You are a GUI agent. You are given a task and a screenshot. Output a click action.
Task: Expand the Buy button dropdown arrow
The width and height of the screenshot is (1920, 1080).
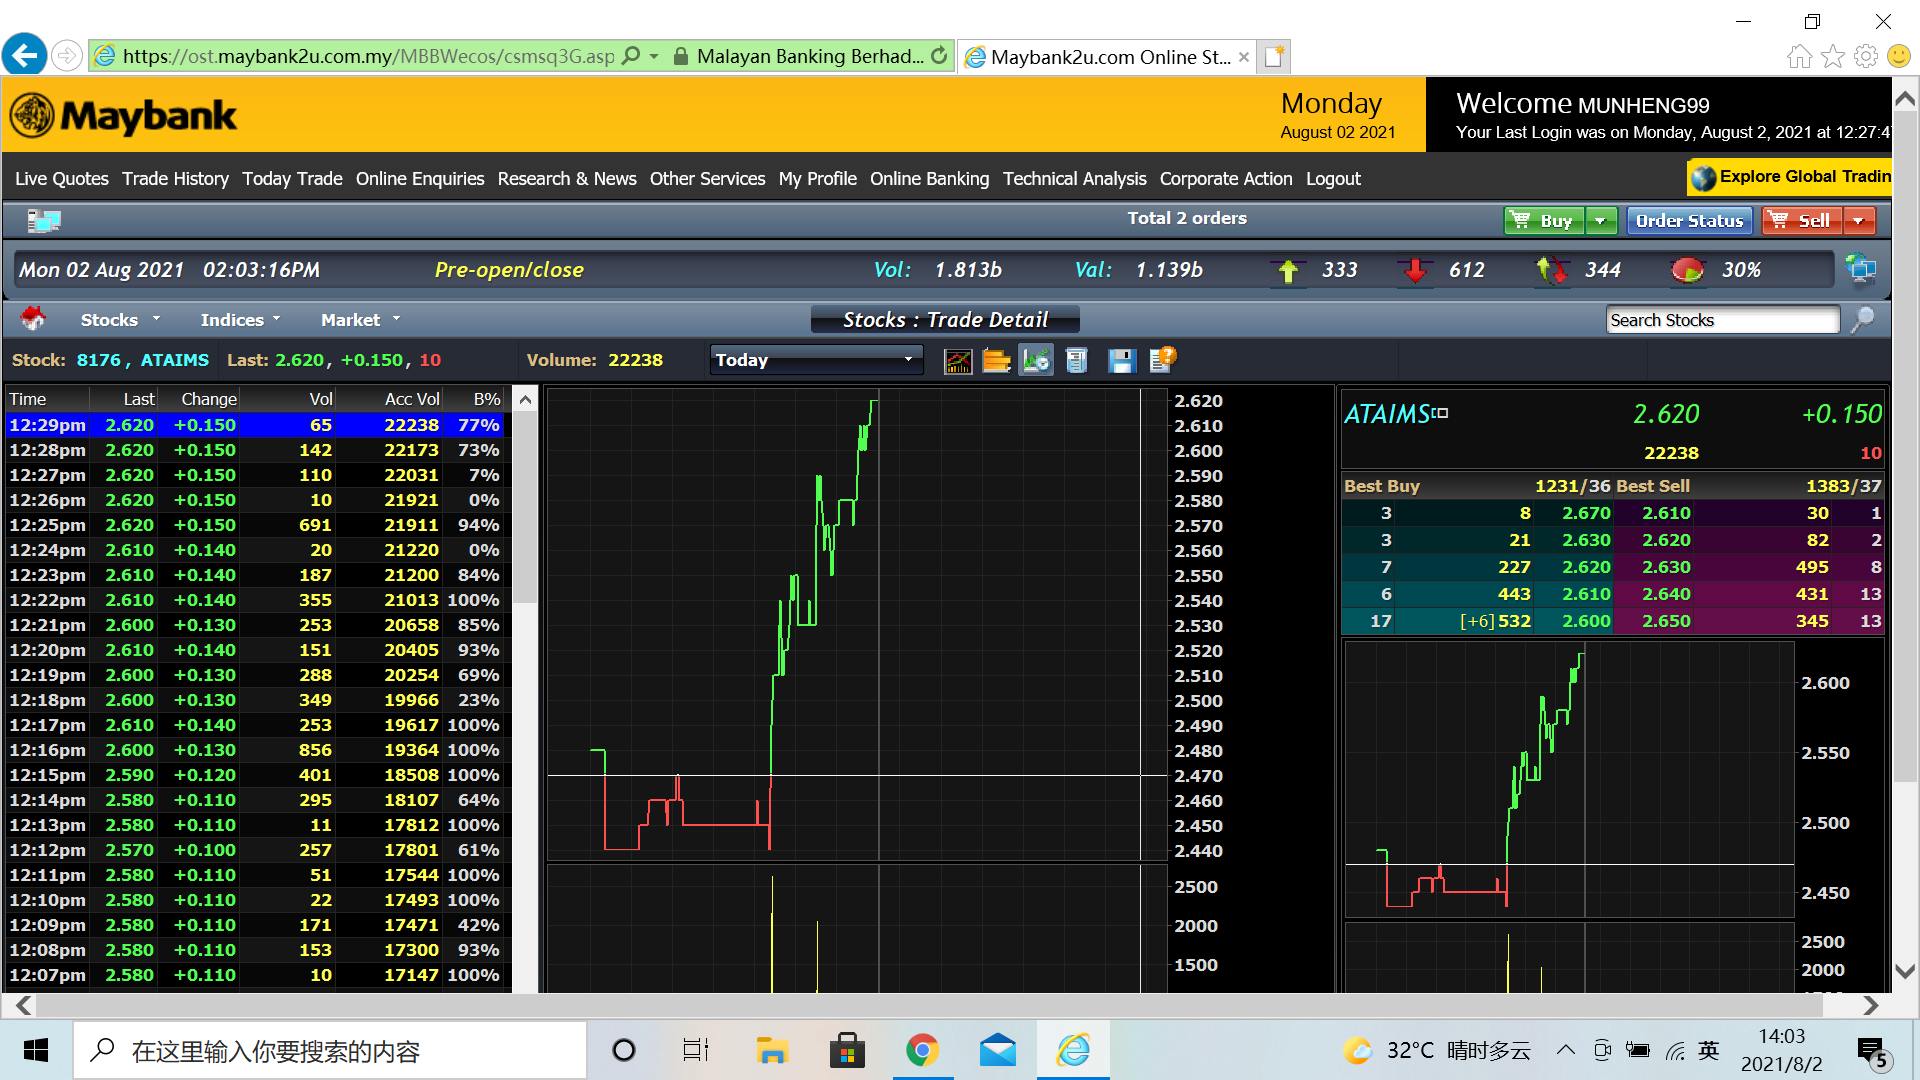(1601, 221)
